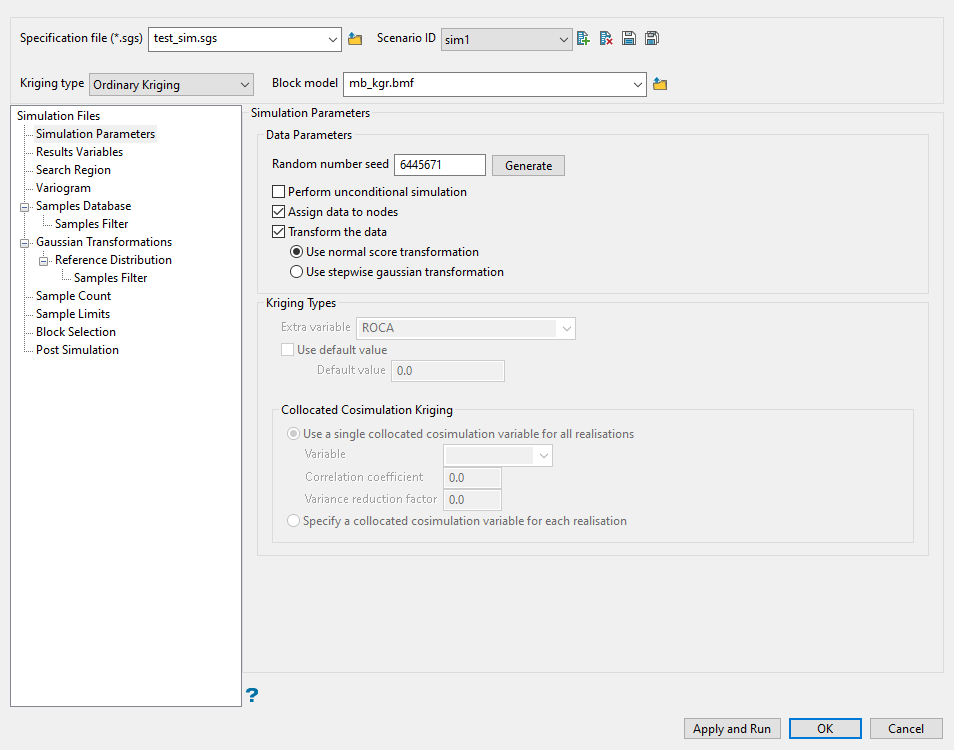Image resolution: width=954 pixels, height=750 pixels.
Task: Open the Post Simulation settings page
Action: click(77, 349)
